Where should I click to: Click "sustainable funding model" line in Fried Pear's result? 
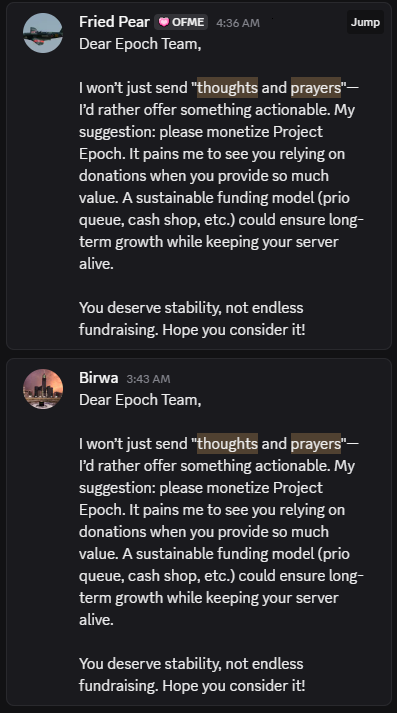(x=214, y=198)
